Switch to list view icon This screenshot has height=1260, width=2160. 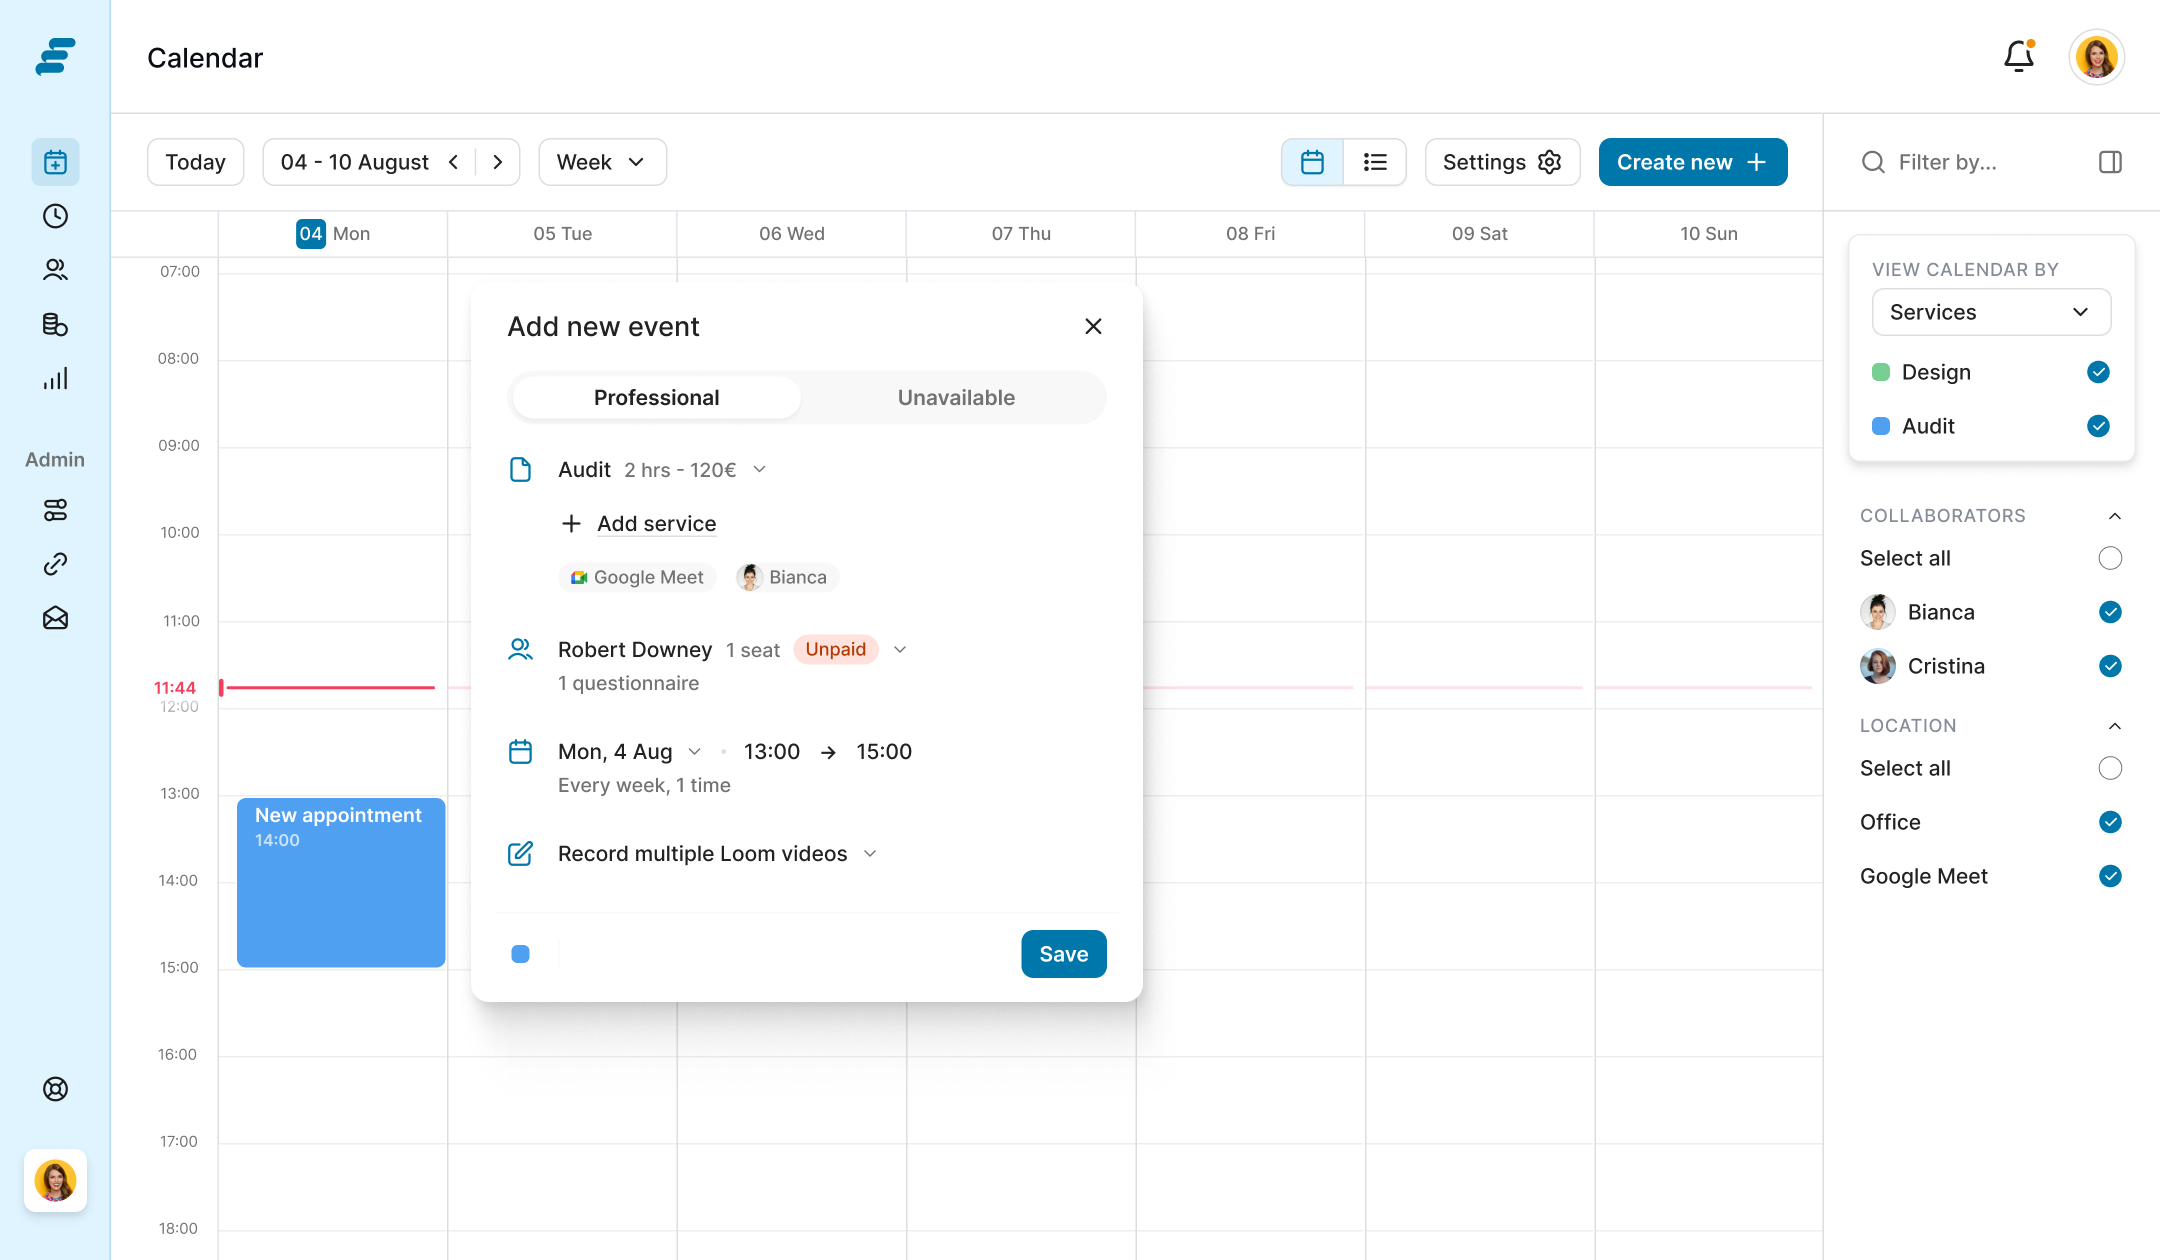click(x=1375, y=162)
